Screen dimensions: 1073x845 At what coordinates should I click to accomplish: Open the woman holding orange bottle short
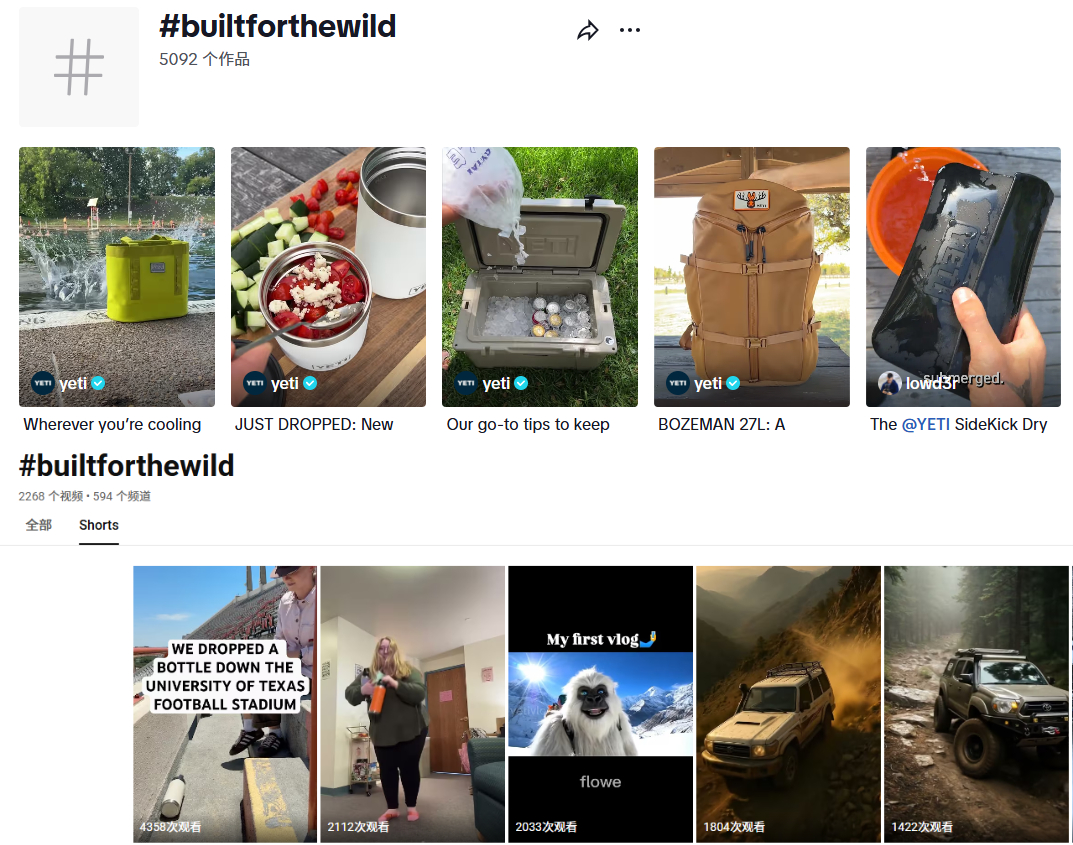tap(413, 703)
